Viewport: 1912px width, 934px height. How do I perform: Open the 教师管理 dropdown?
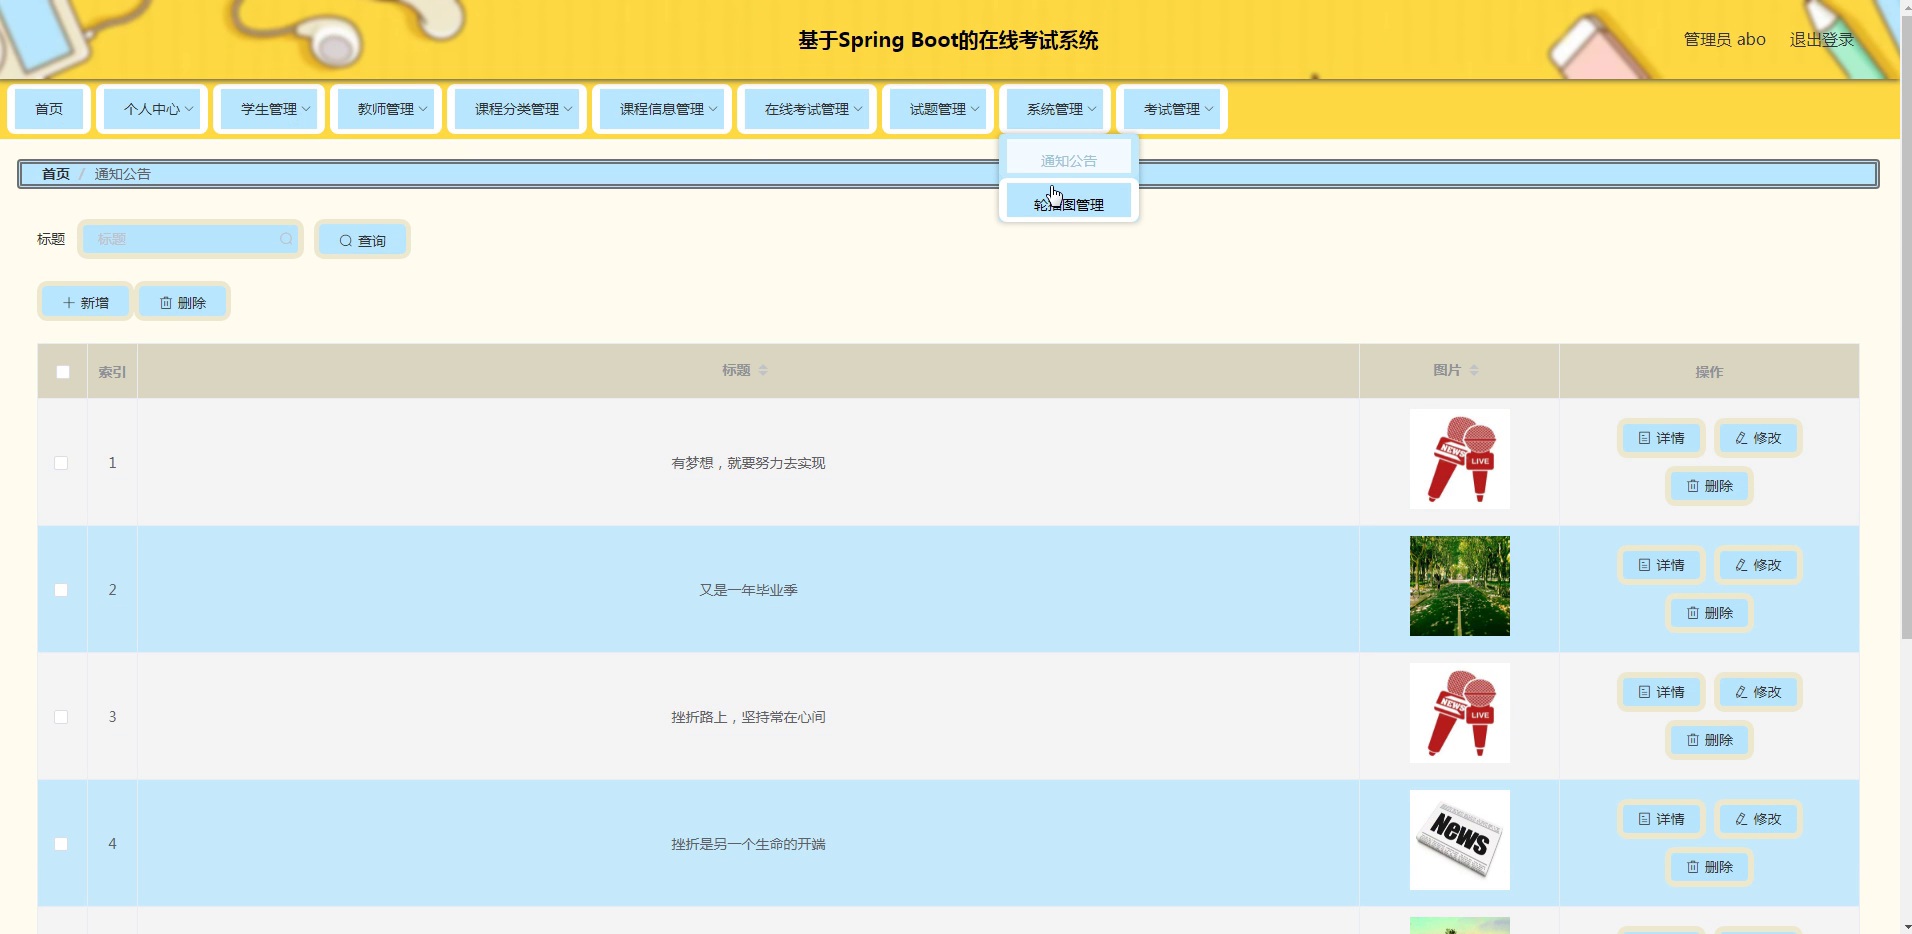(x=386, y=109)
